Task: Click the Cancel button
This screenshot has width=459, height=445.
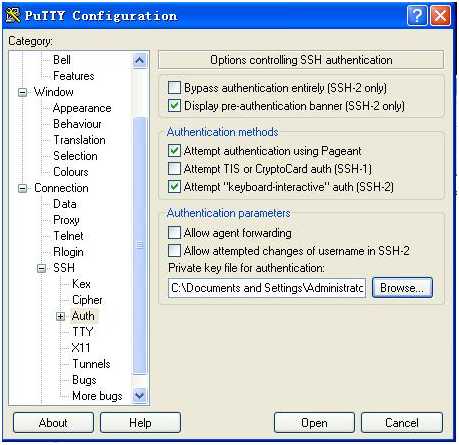Action: click(402, 423)
